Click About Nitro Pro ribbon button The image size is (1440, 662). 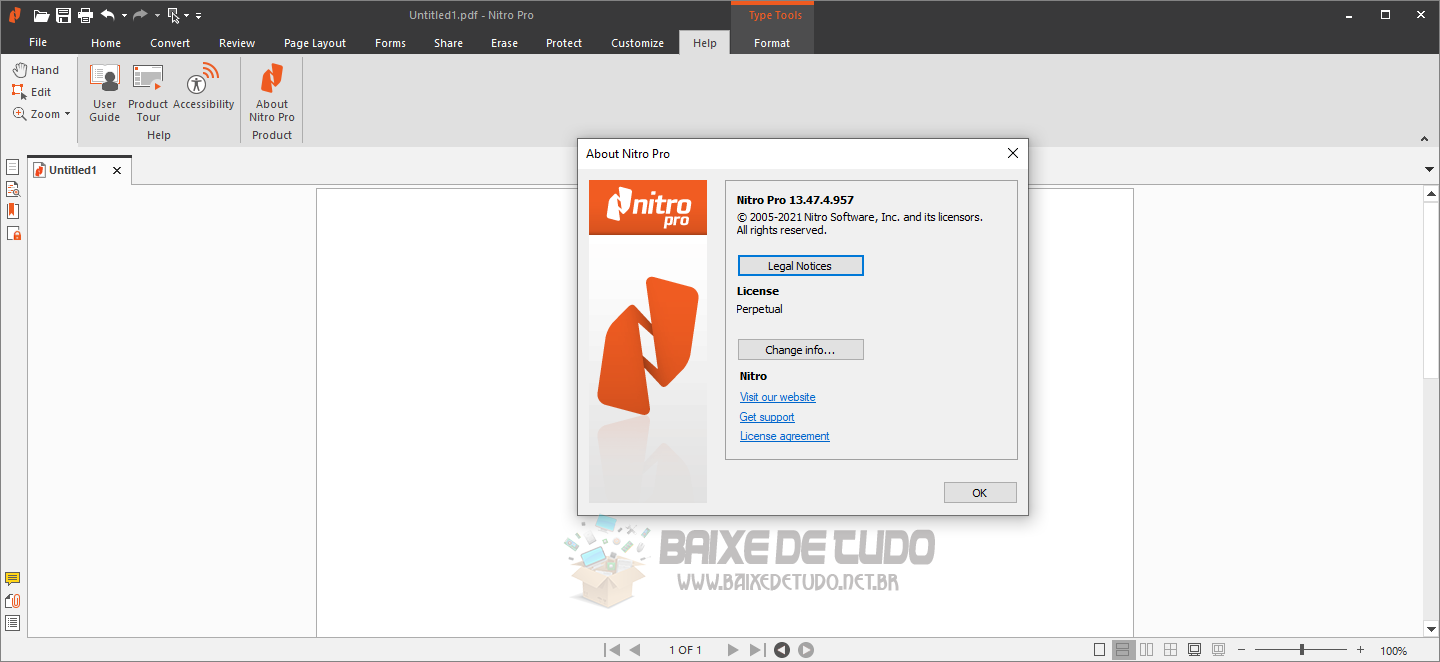pyautogui.click(x=272, y=93)
